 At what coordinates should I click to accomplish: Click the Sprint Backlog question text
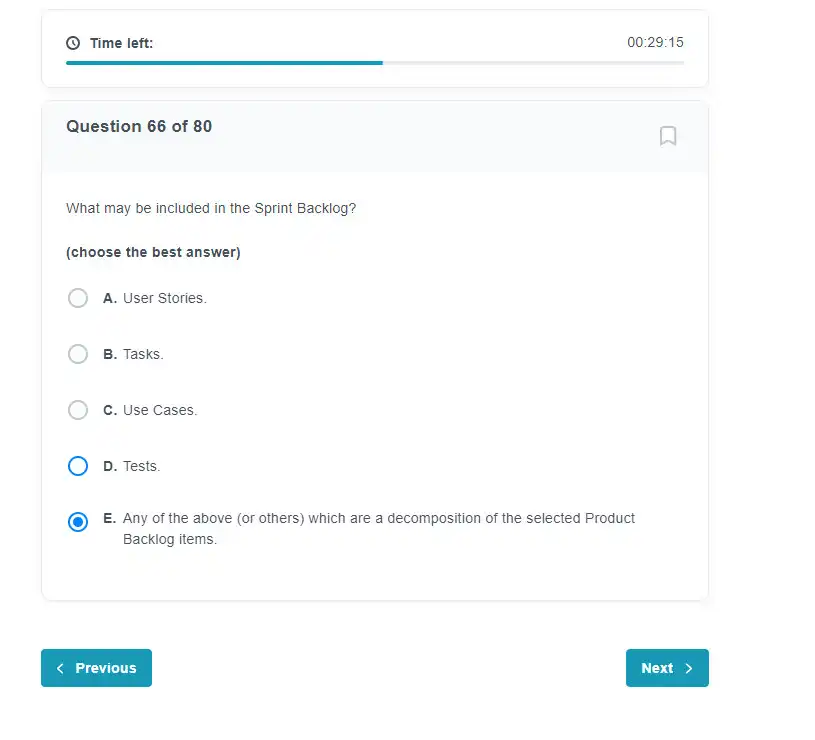click(x=211, y=208)
